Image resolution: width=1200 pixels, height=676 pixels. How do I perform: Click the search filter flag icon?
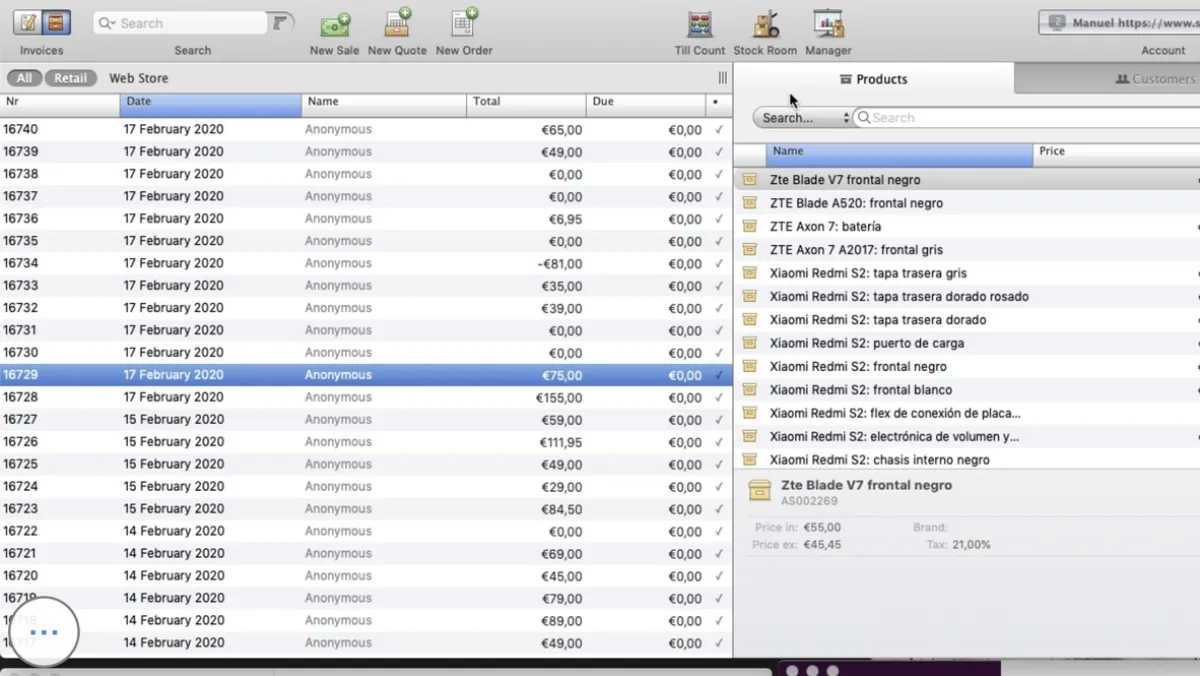click(x=281, y=23)
